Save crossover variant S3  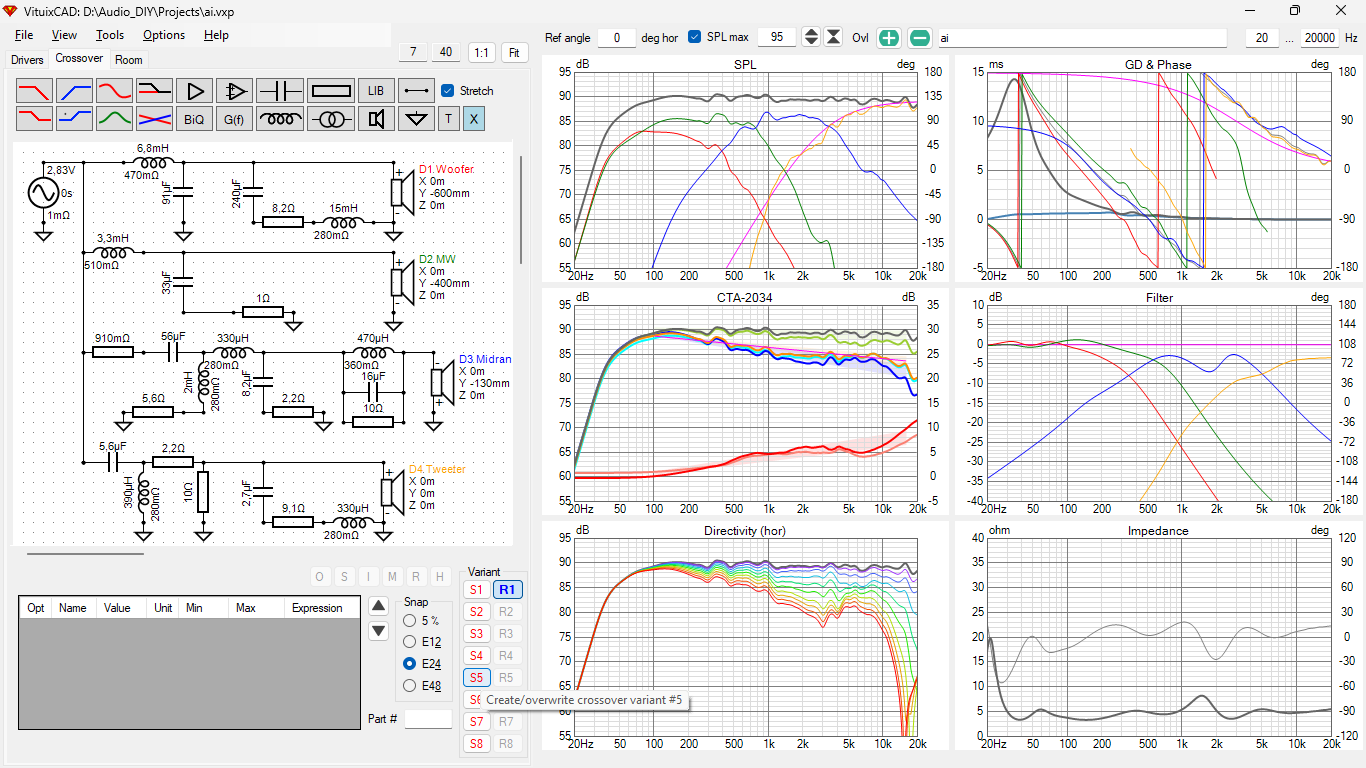[x=477, y=634]
